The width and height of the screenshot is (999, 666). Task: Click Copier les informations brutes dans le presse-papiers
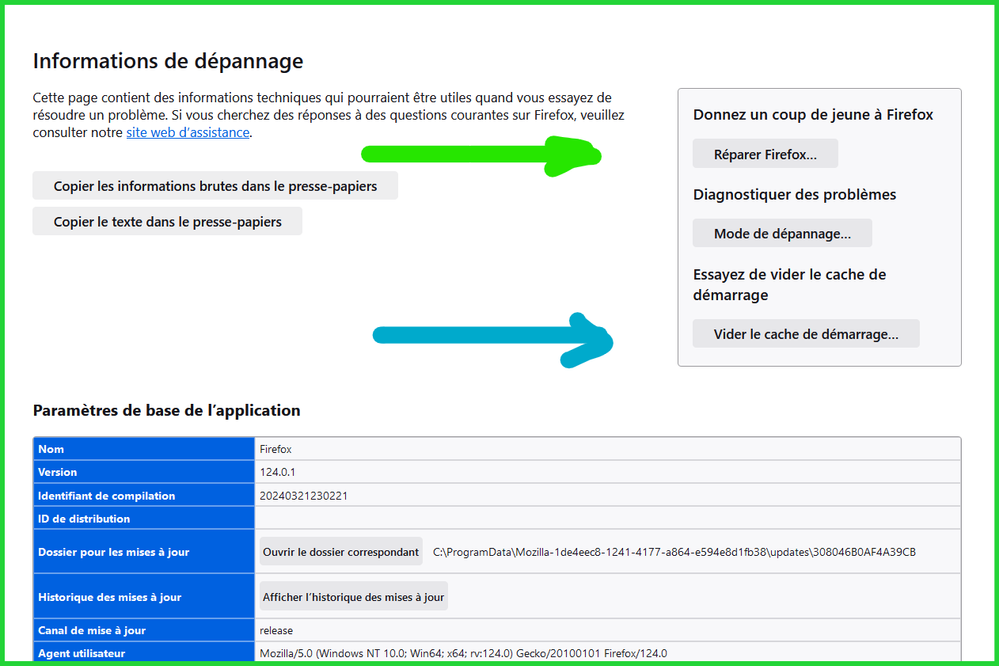[215, 186]
